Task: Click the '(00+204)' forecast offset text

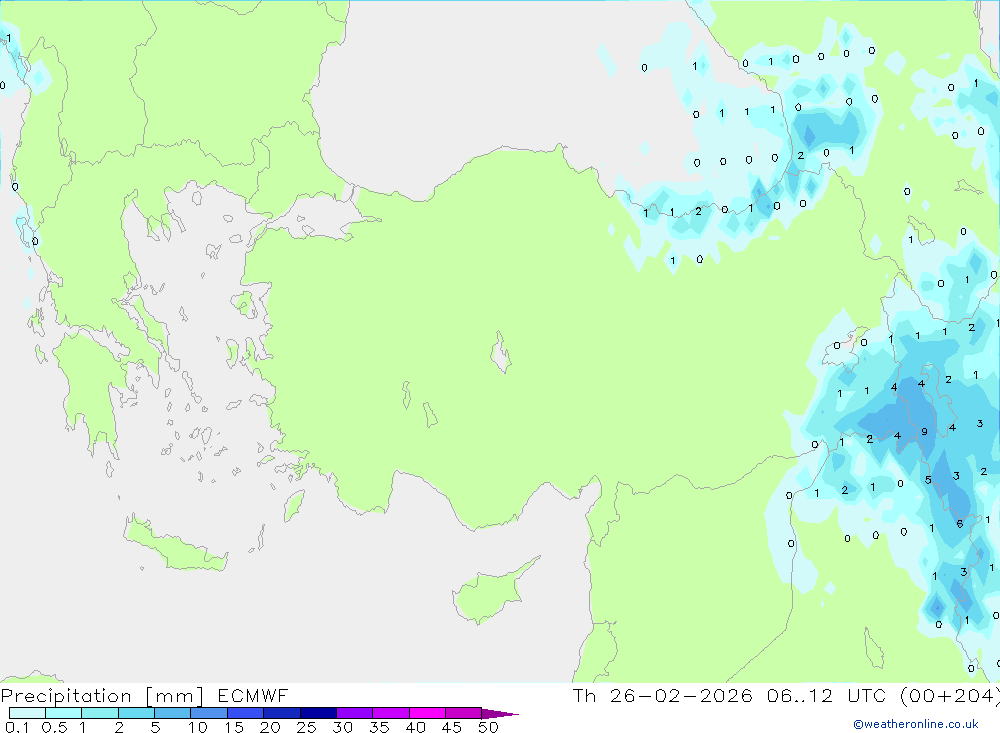Action: click(950, 695)
